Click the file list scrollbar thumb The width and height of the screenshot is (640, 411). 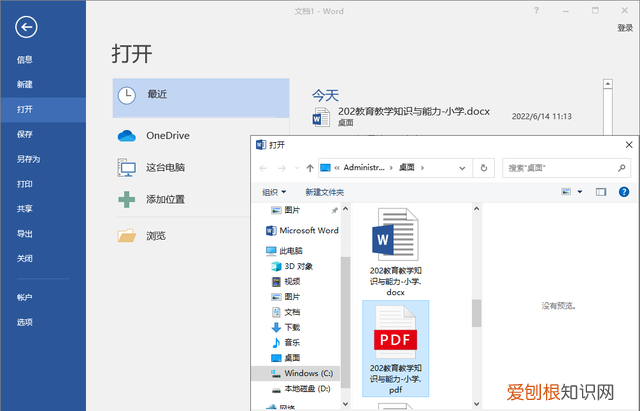tap(476, 313)
